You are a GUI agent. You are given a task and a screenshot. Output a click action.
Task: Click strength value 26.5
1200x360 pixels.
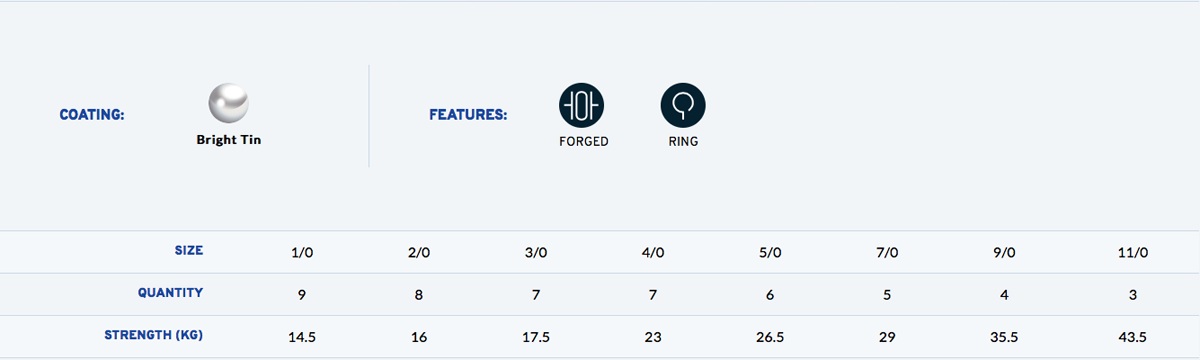tap(770, 338)
